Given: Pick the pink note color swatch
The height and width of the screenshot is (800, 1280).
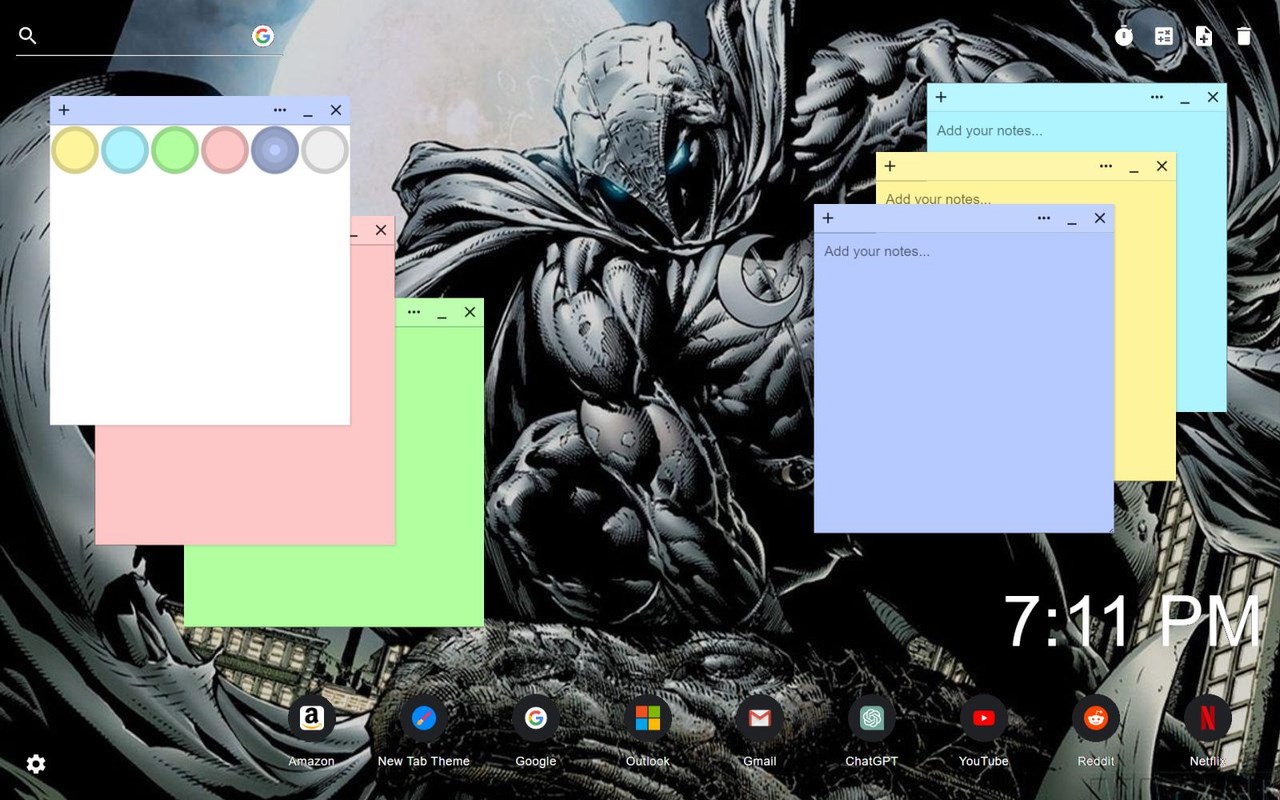Looking at the screenshot, I should (225, 150).
